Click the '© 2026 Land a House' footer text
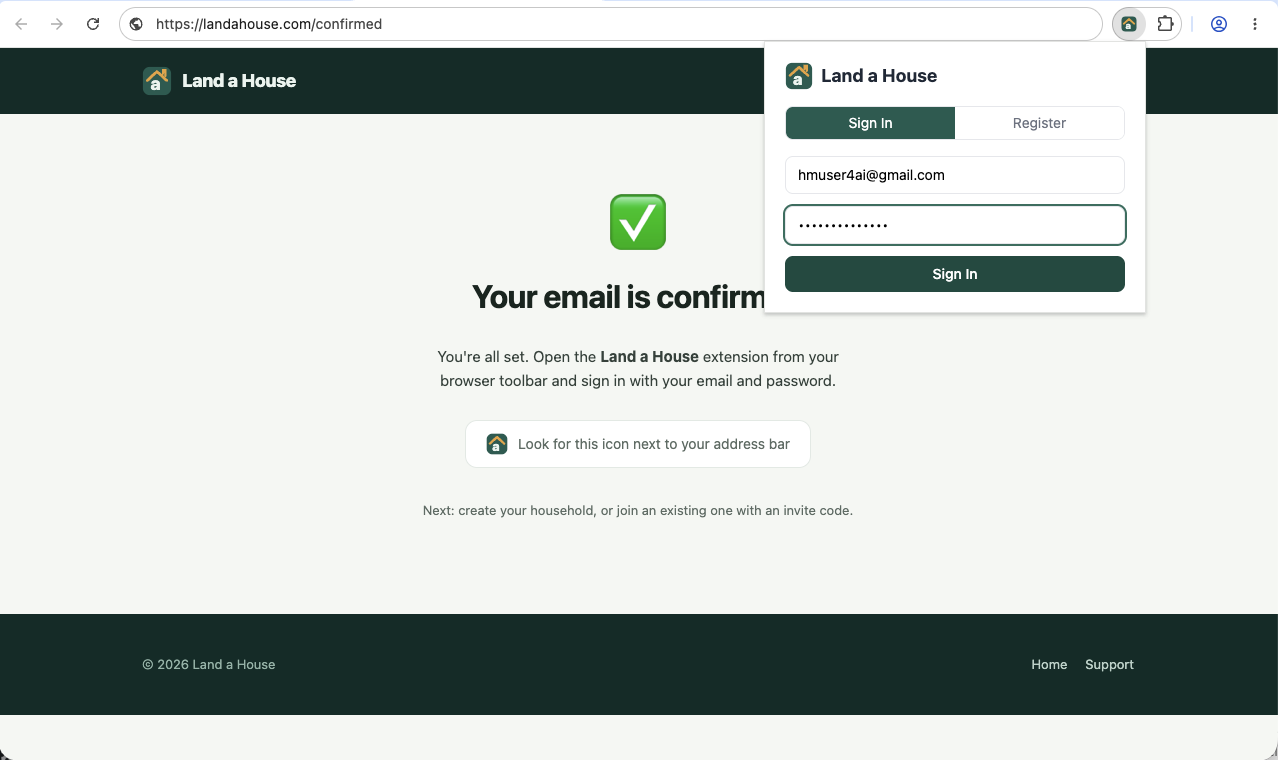 [209, 665]
